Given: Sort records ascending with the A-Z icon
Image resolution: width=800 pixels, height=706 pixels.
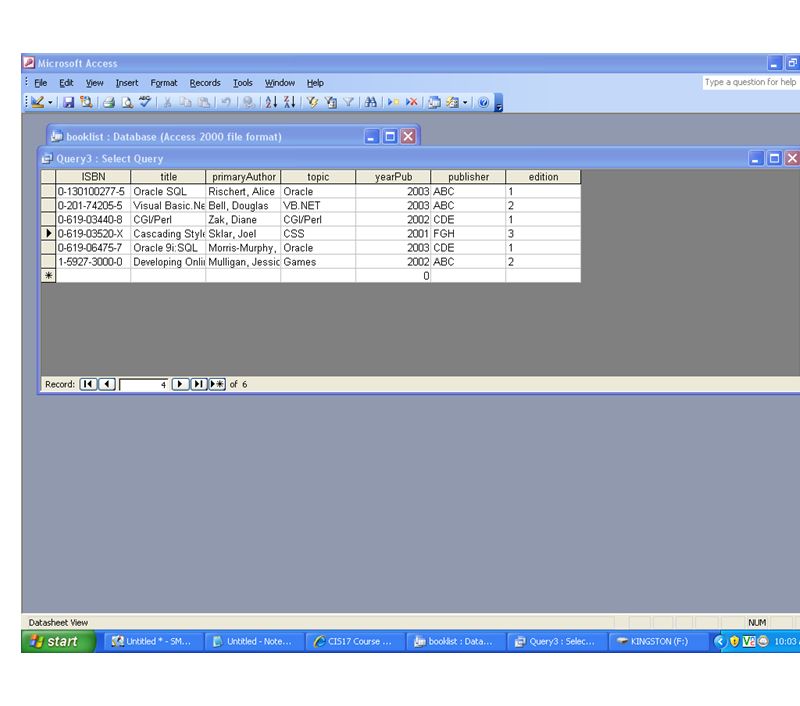Looking at the screenshot, I should point(271,102).
